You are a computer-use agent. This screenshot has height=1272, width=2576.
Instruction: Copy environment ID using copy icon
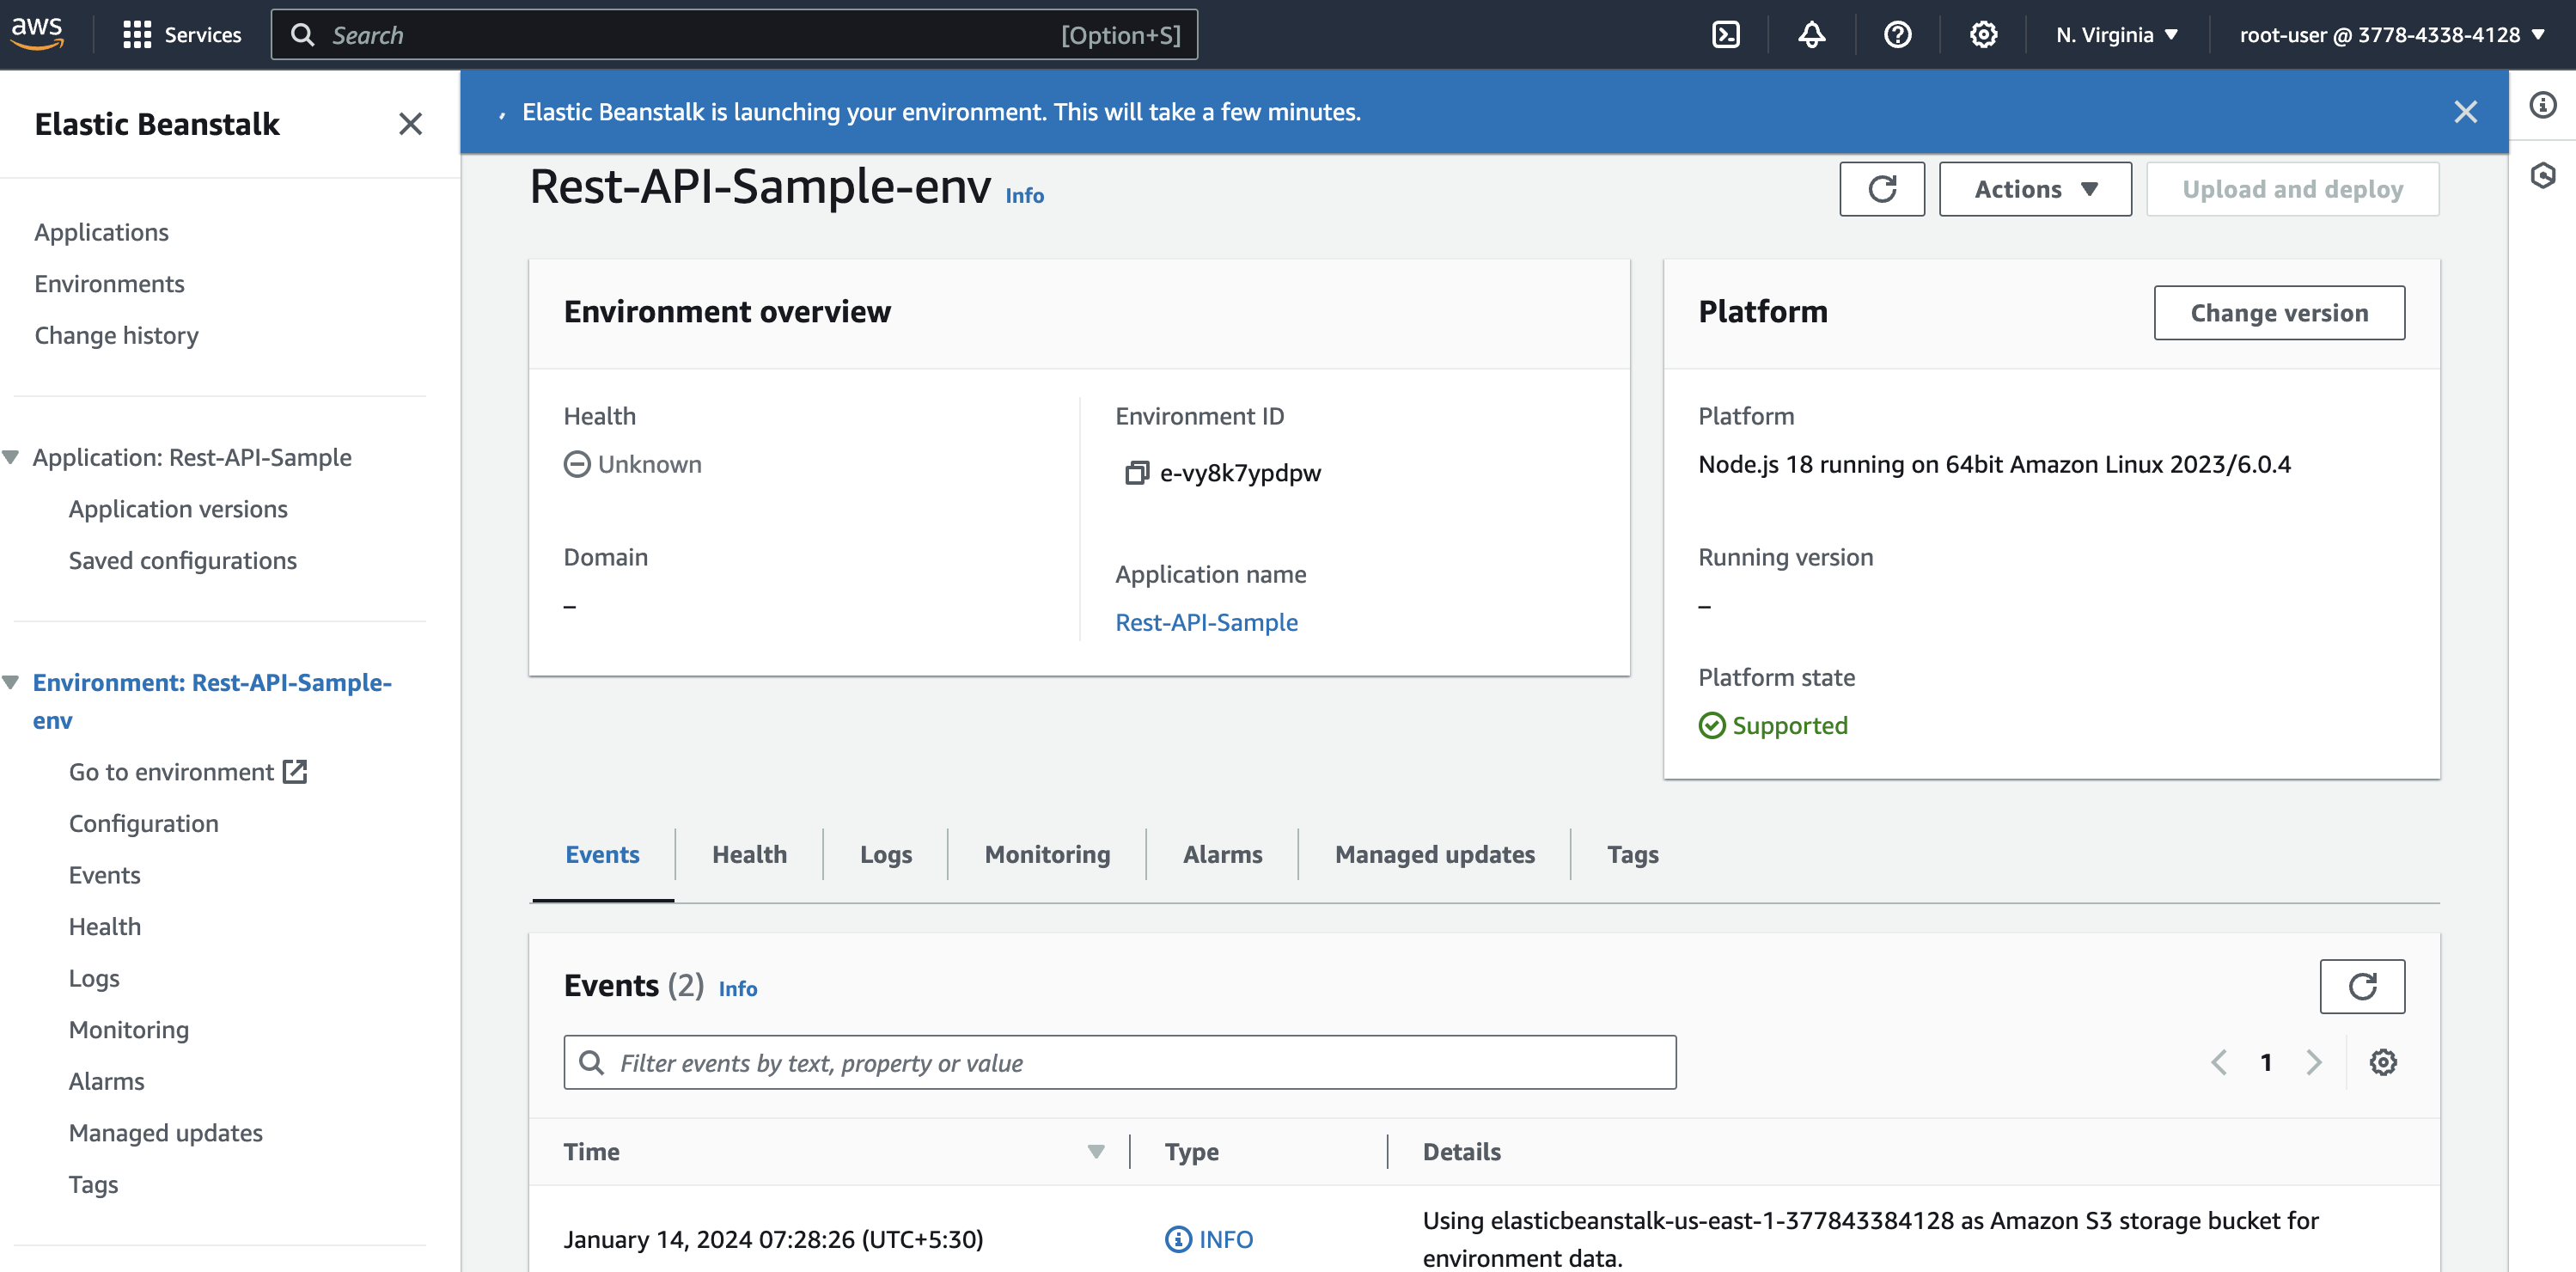[1136, 473]
